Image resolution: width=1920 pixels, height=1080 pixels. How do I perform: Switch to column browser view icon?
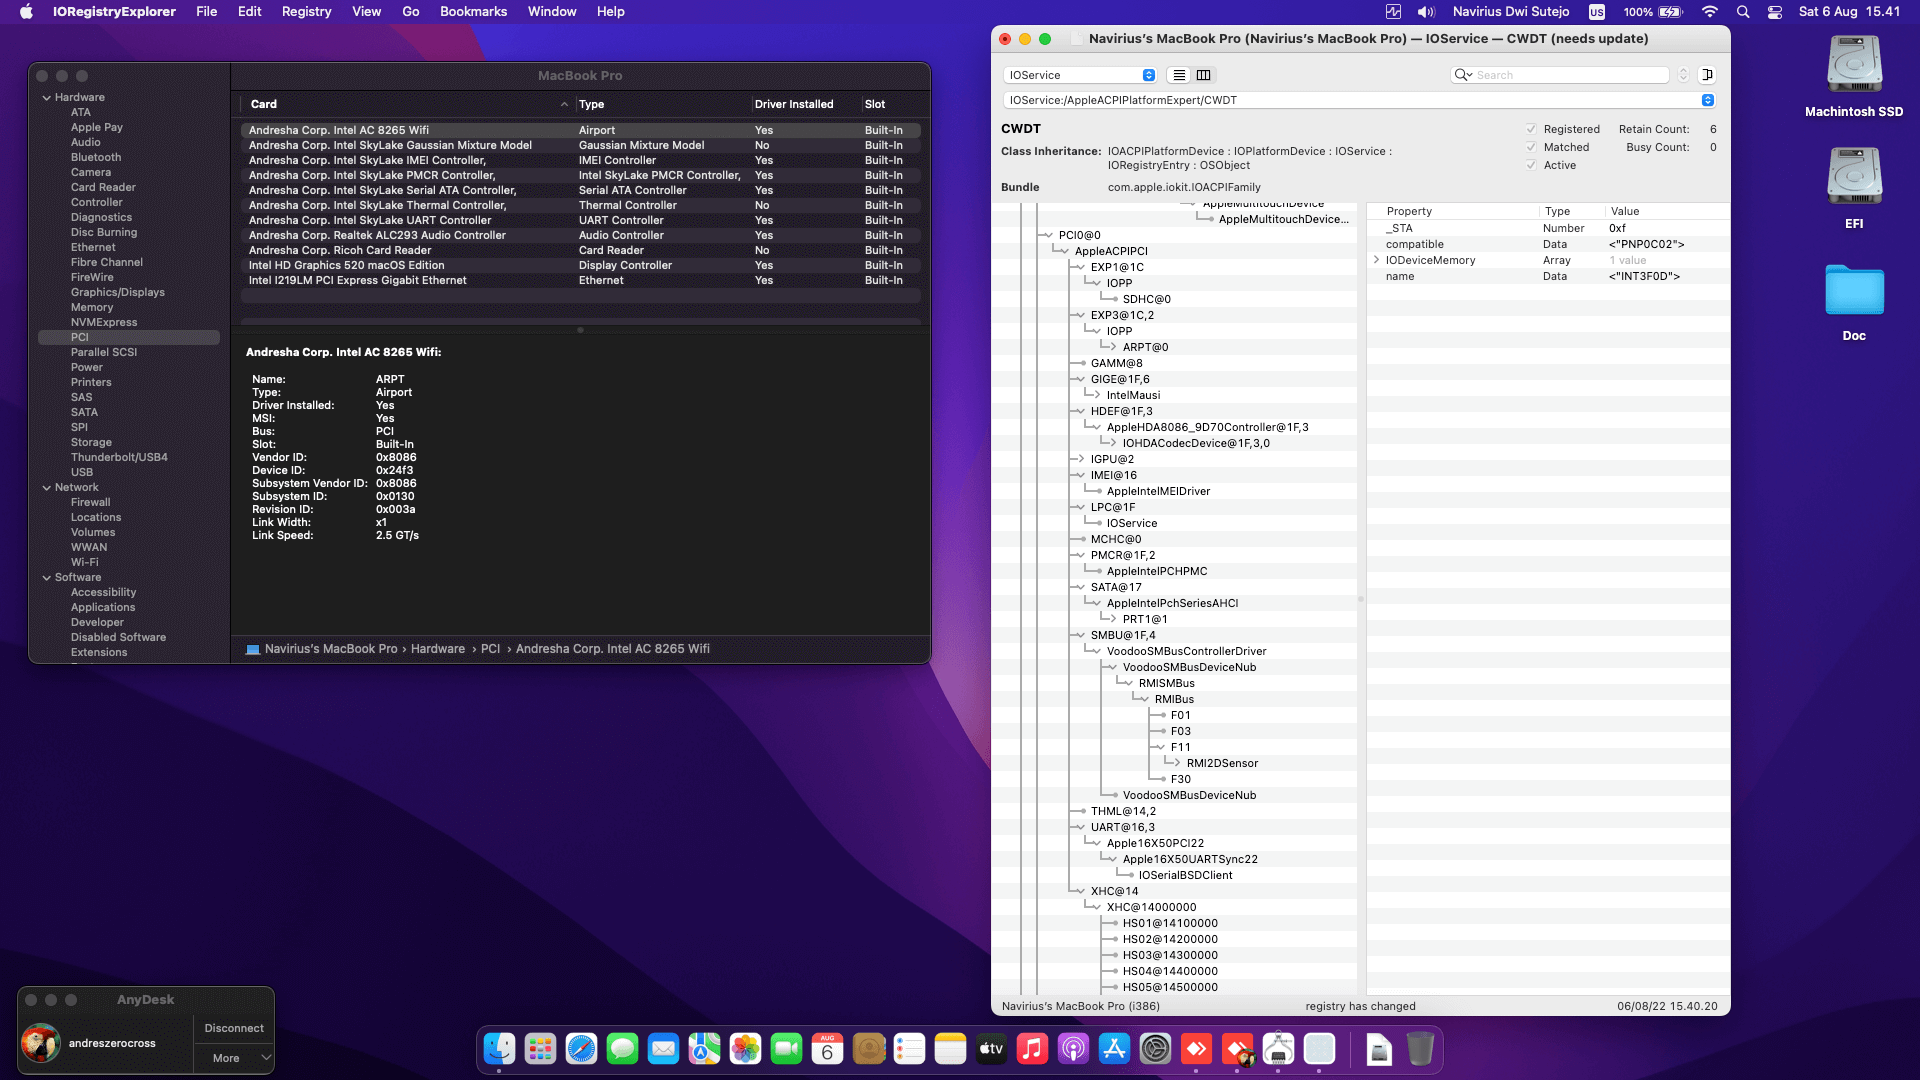coord(1204,75)
